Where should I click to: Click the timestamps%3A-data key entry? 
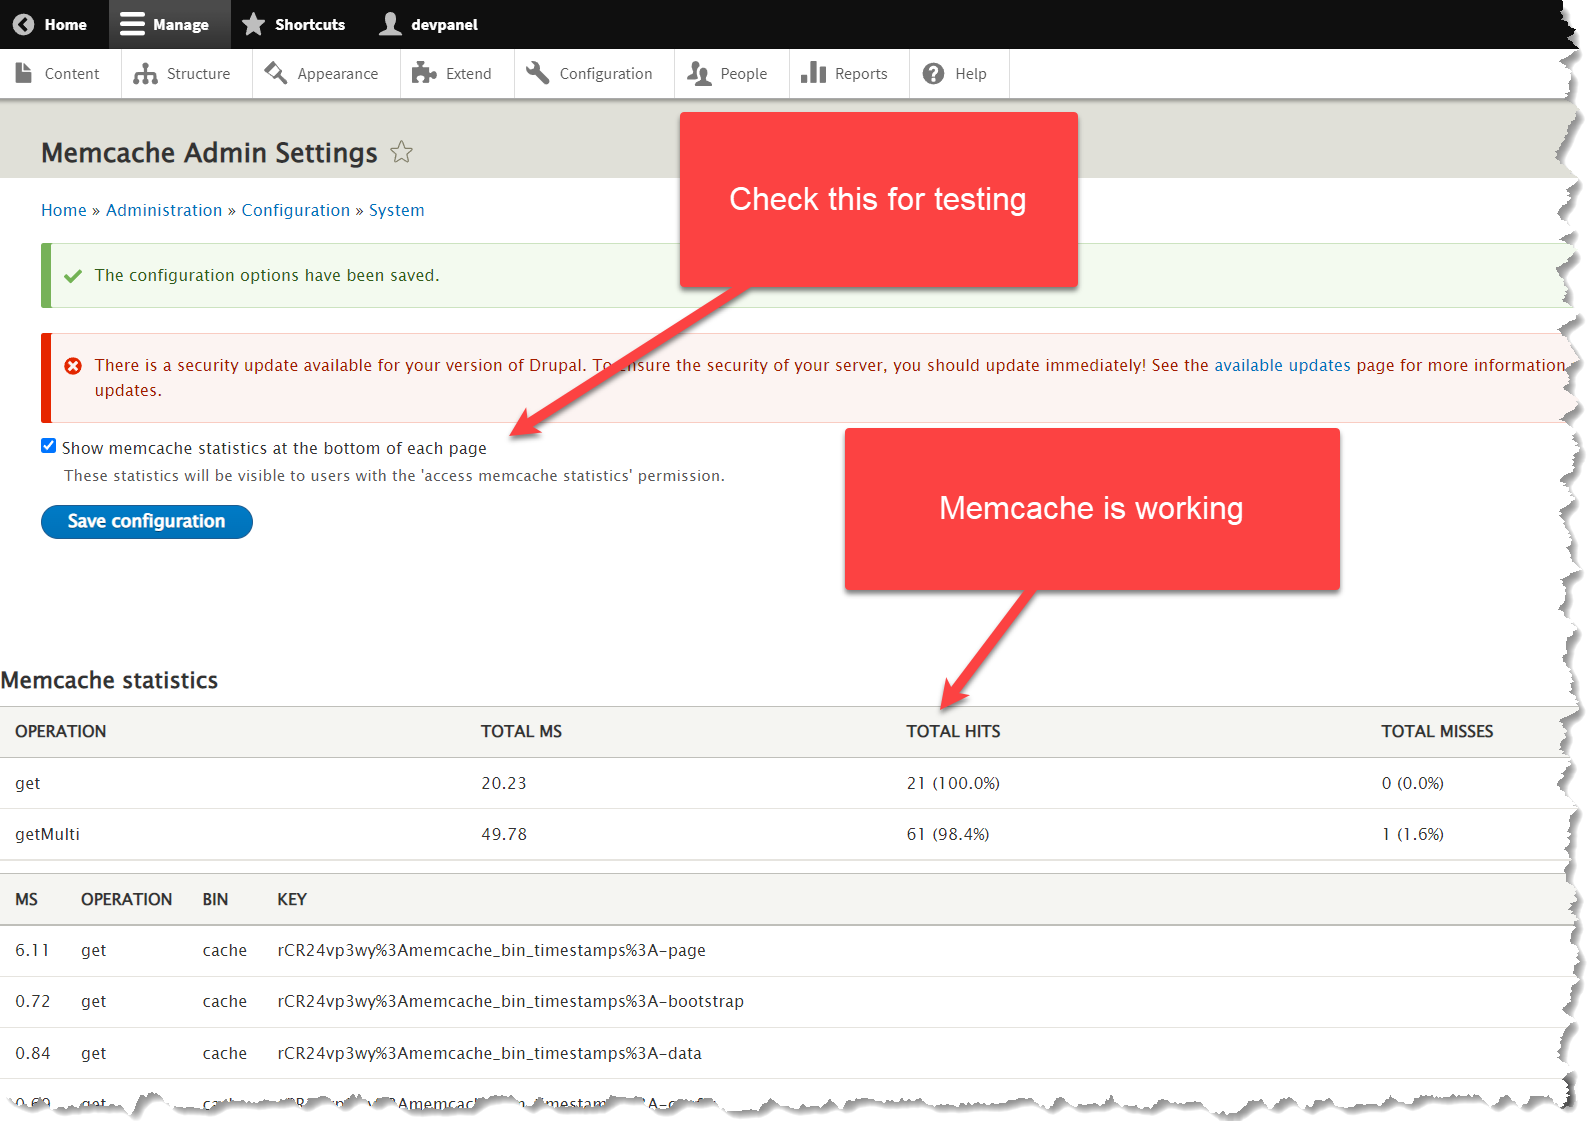click(489, 1053)
